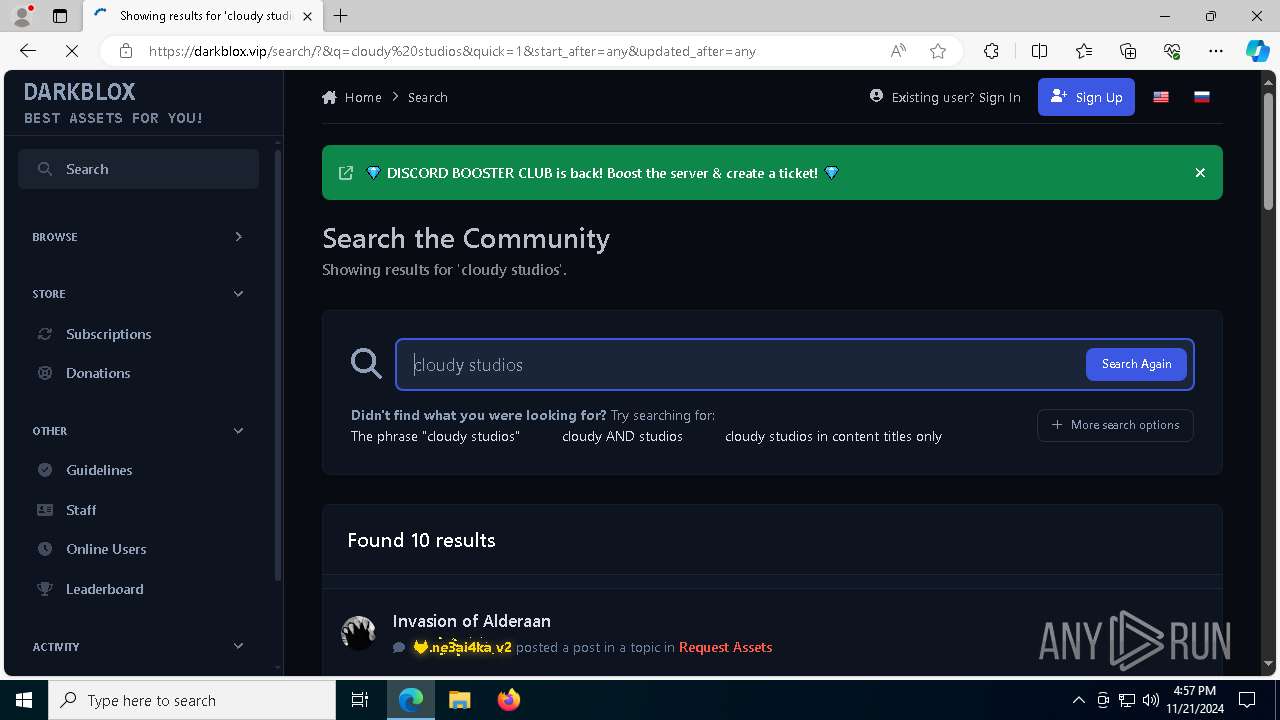
Task: Close the 'Showing results' tab
Action: coord(307,16)
